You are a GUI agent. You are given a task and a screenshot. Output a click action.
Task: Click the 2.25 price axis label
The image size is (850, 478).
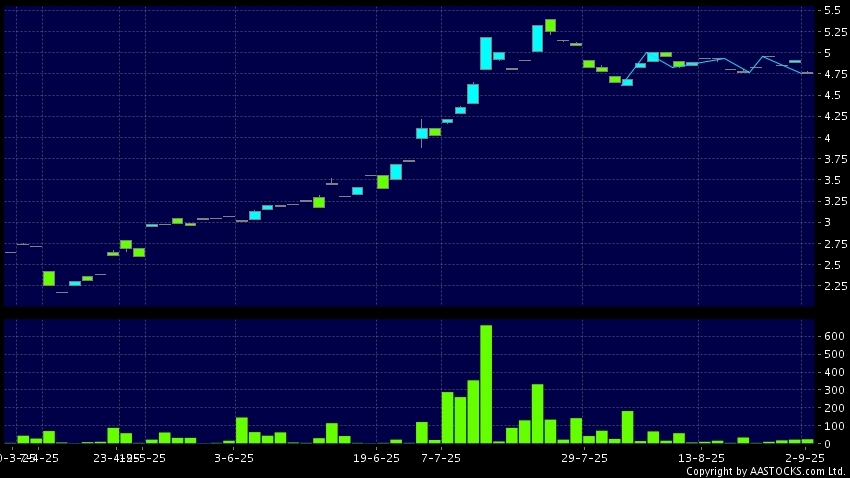pyautogui.click(x=831, y=286)
